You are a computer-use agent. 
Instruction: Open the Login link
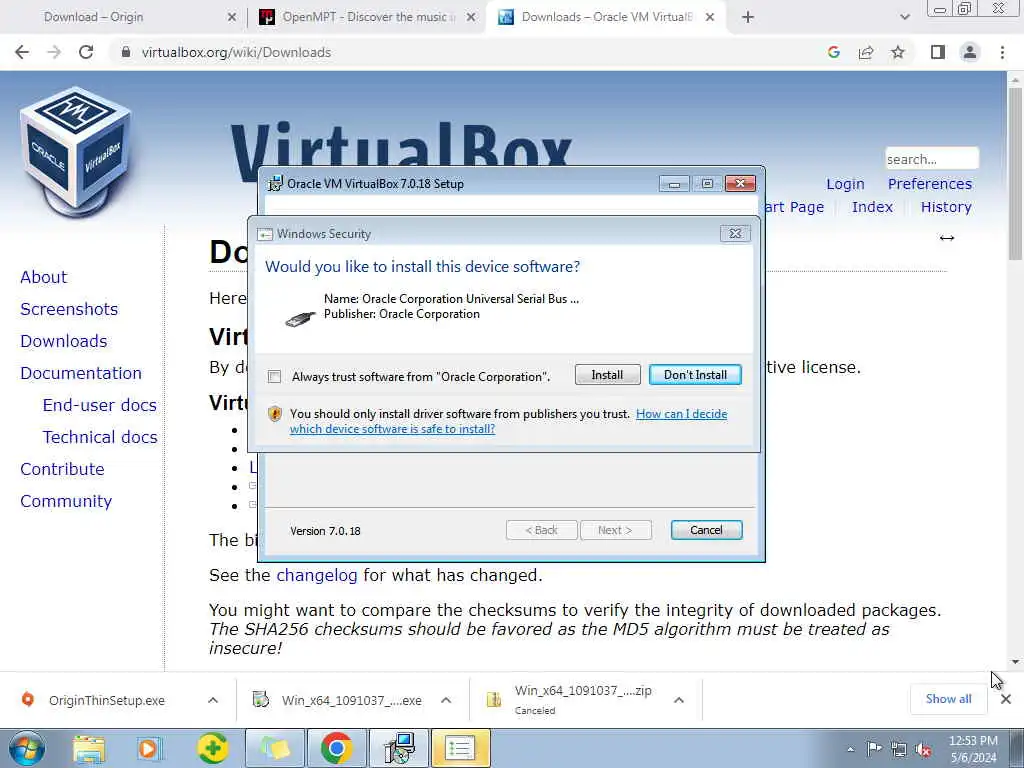845,184
